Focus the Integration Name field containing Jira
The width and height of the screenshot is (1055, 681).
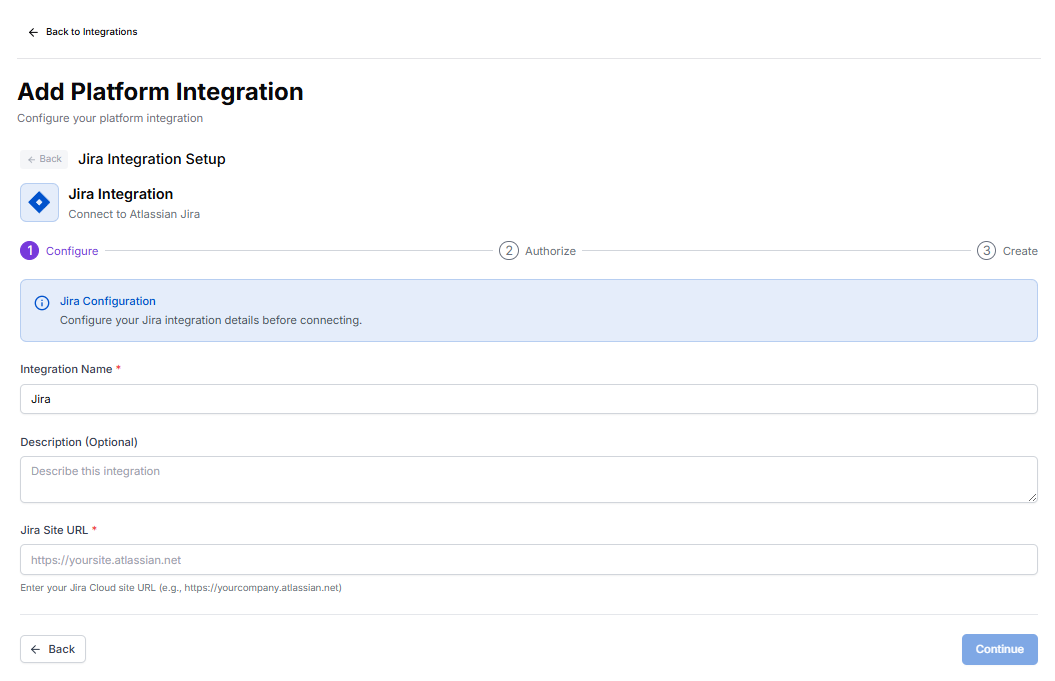click(x=529, y=399)
